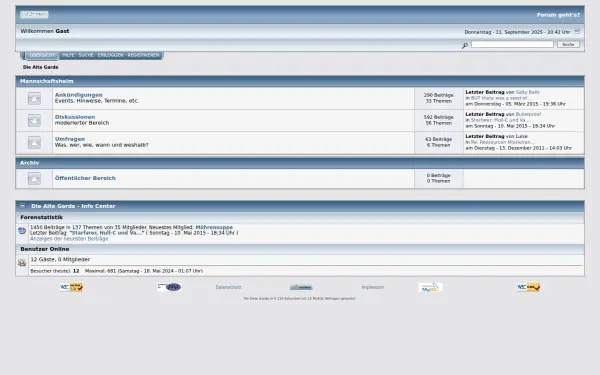Click the Willkommen Gast greeting
The width and height of the screenshot is (600, 375).
45,31
